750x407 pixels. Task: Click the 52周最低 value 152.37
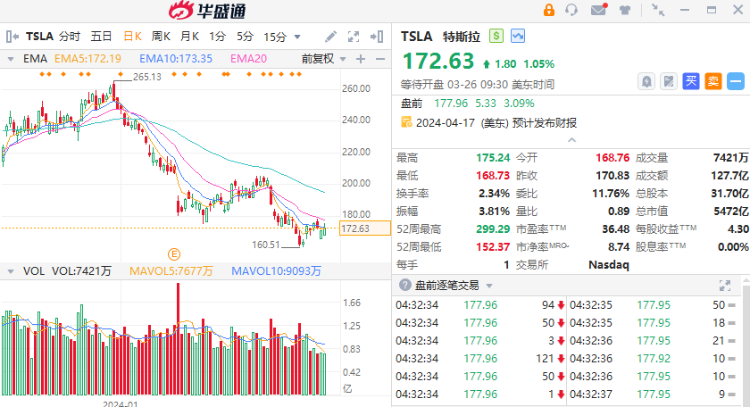coord(493,247)
